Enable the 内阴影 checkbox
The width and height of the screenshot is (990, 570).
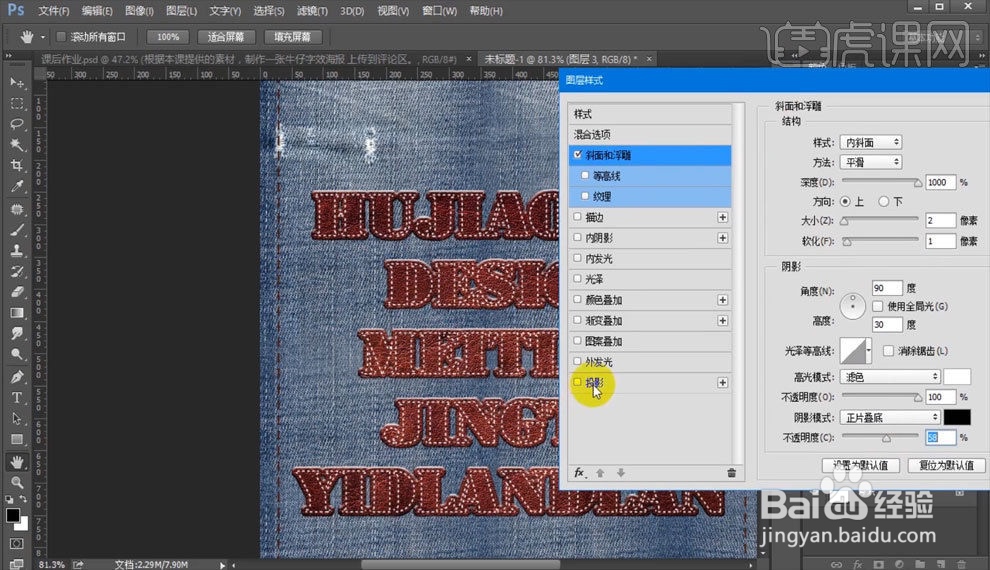click(577, 237)
